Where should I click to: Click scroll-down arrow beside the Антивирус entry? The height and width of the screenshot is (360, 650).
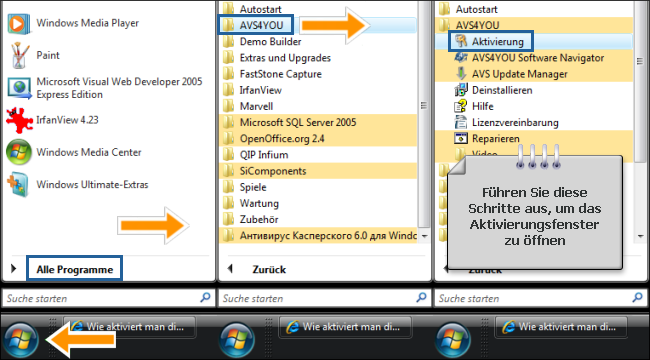[x=424, y=236]
